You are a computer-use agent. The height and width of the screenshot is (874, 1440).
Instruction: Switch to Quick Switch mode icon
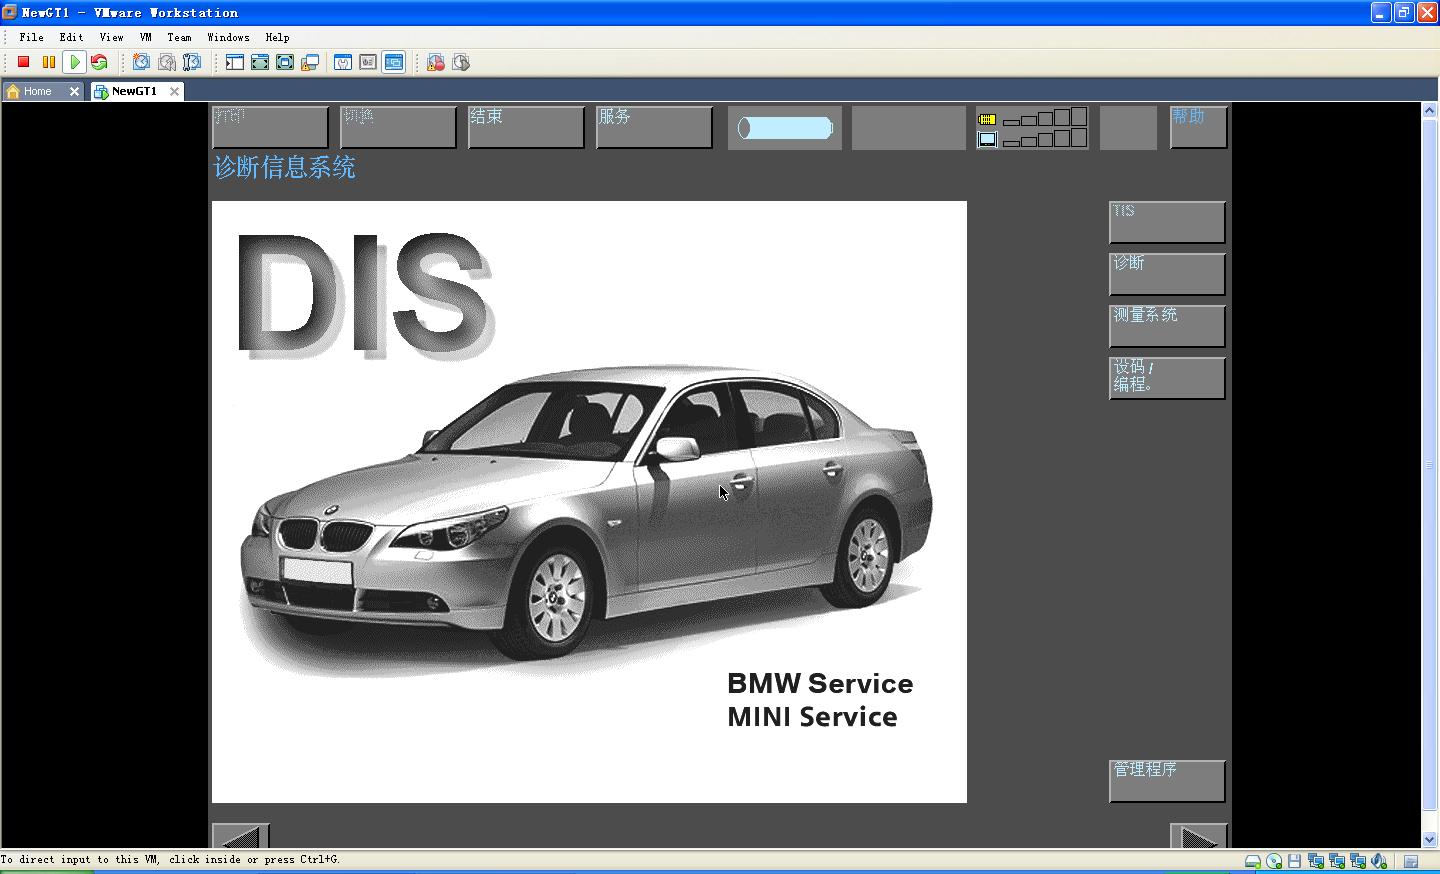tap(260, 62)
